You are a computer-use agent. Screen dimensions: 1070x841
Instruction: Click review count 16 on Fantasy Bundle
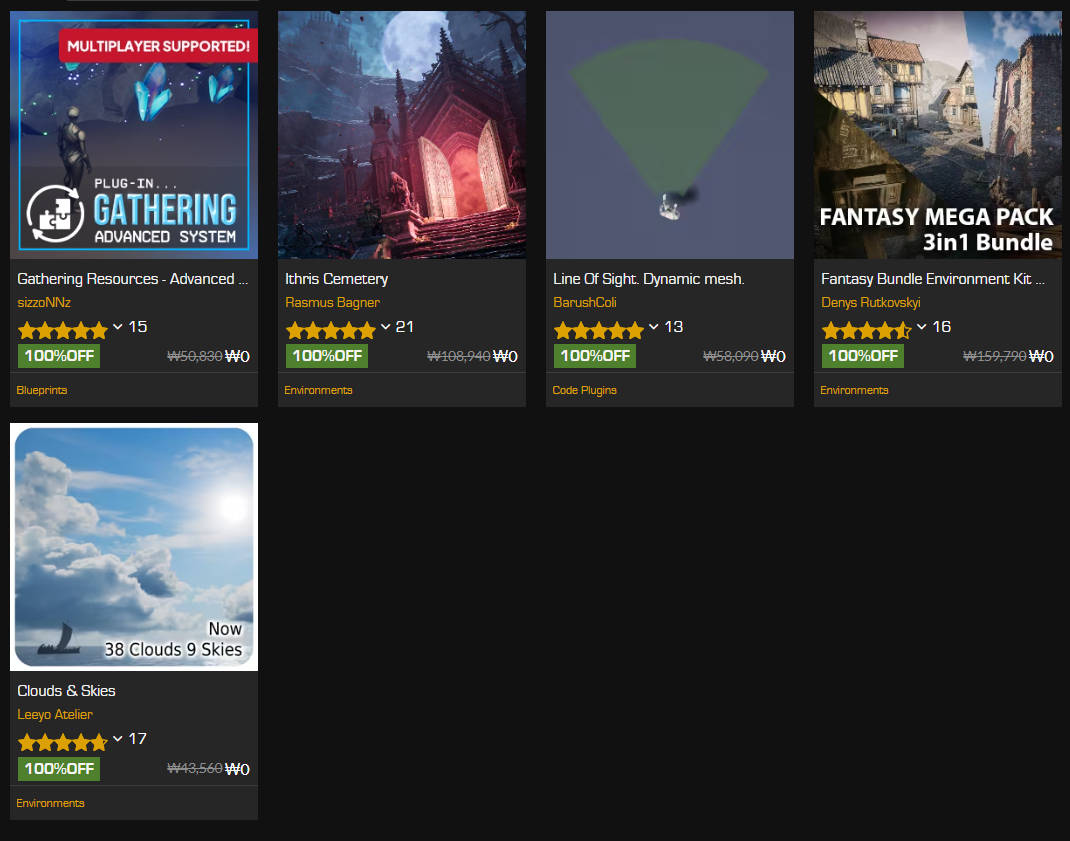tap(942, 327)
